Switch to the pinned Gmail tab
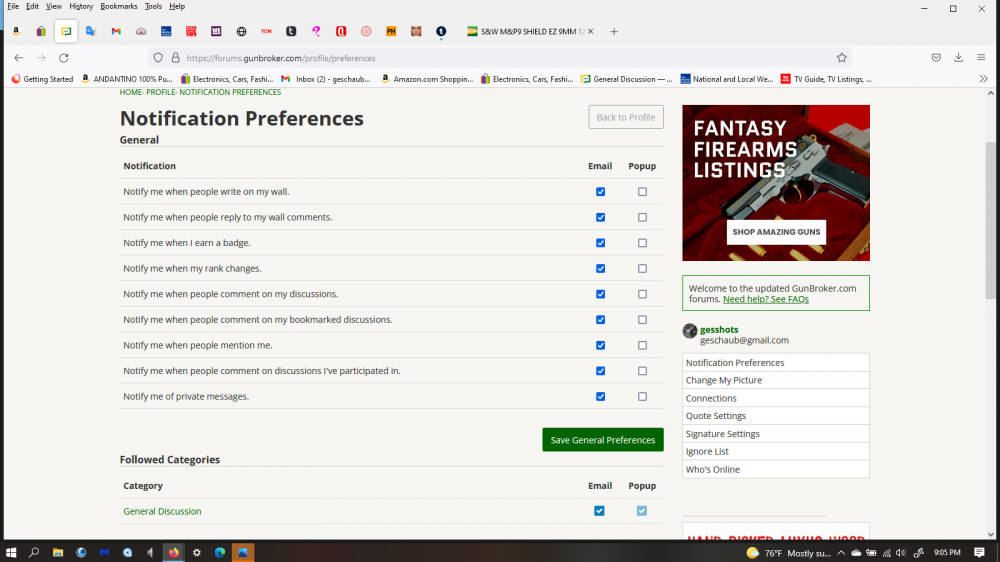This screenshot has width=1000, height=562. 116,31
